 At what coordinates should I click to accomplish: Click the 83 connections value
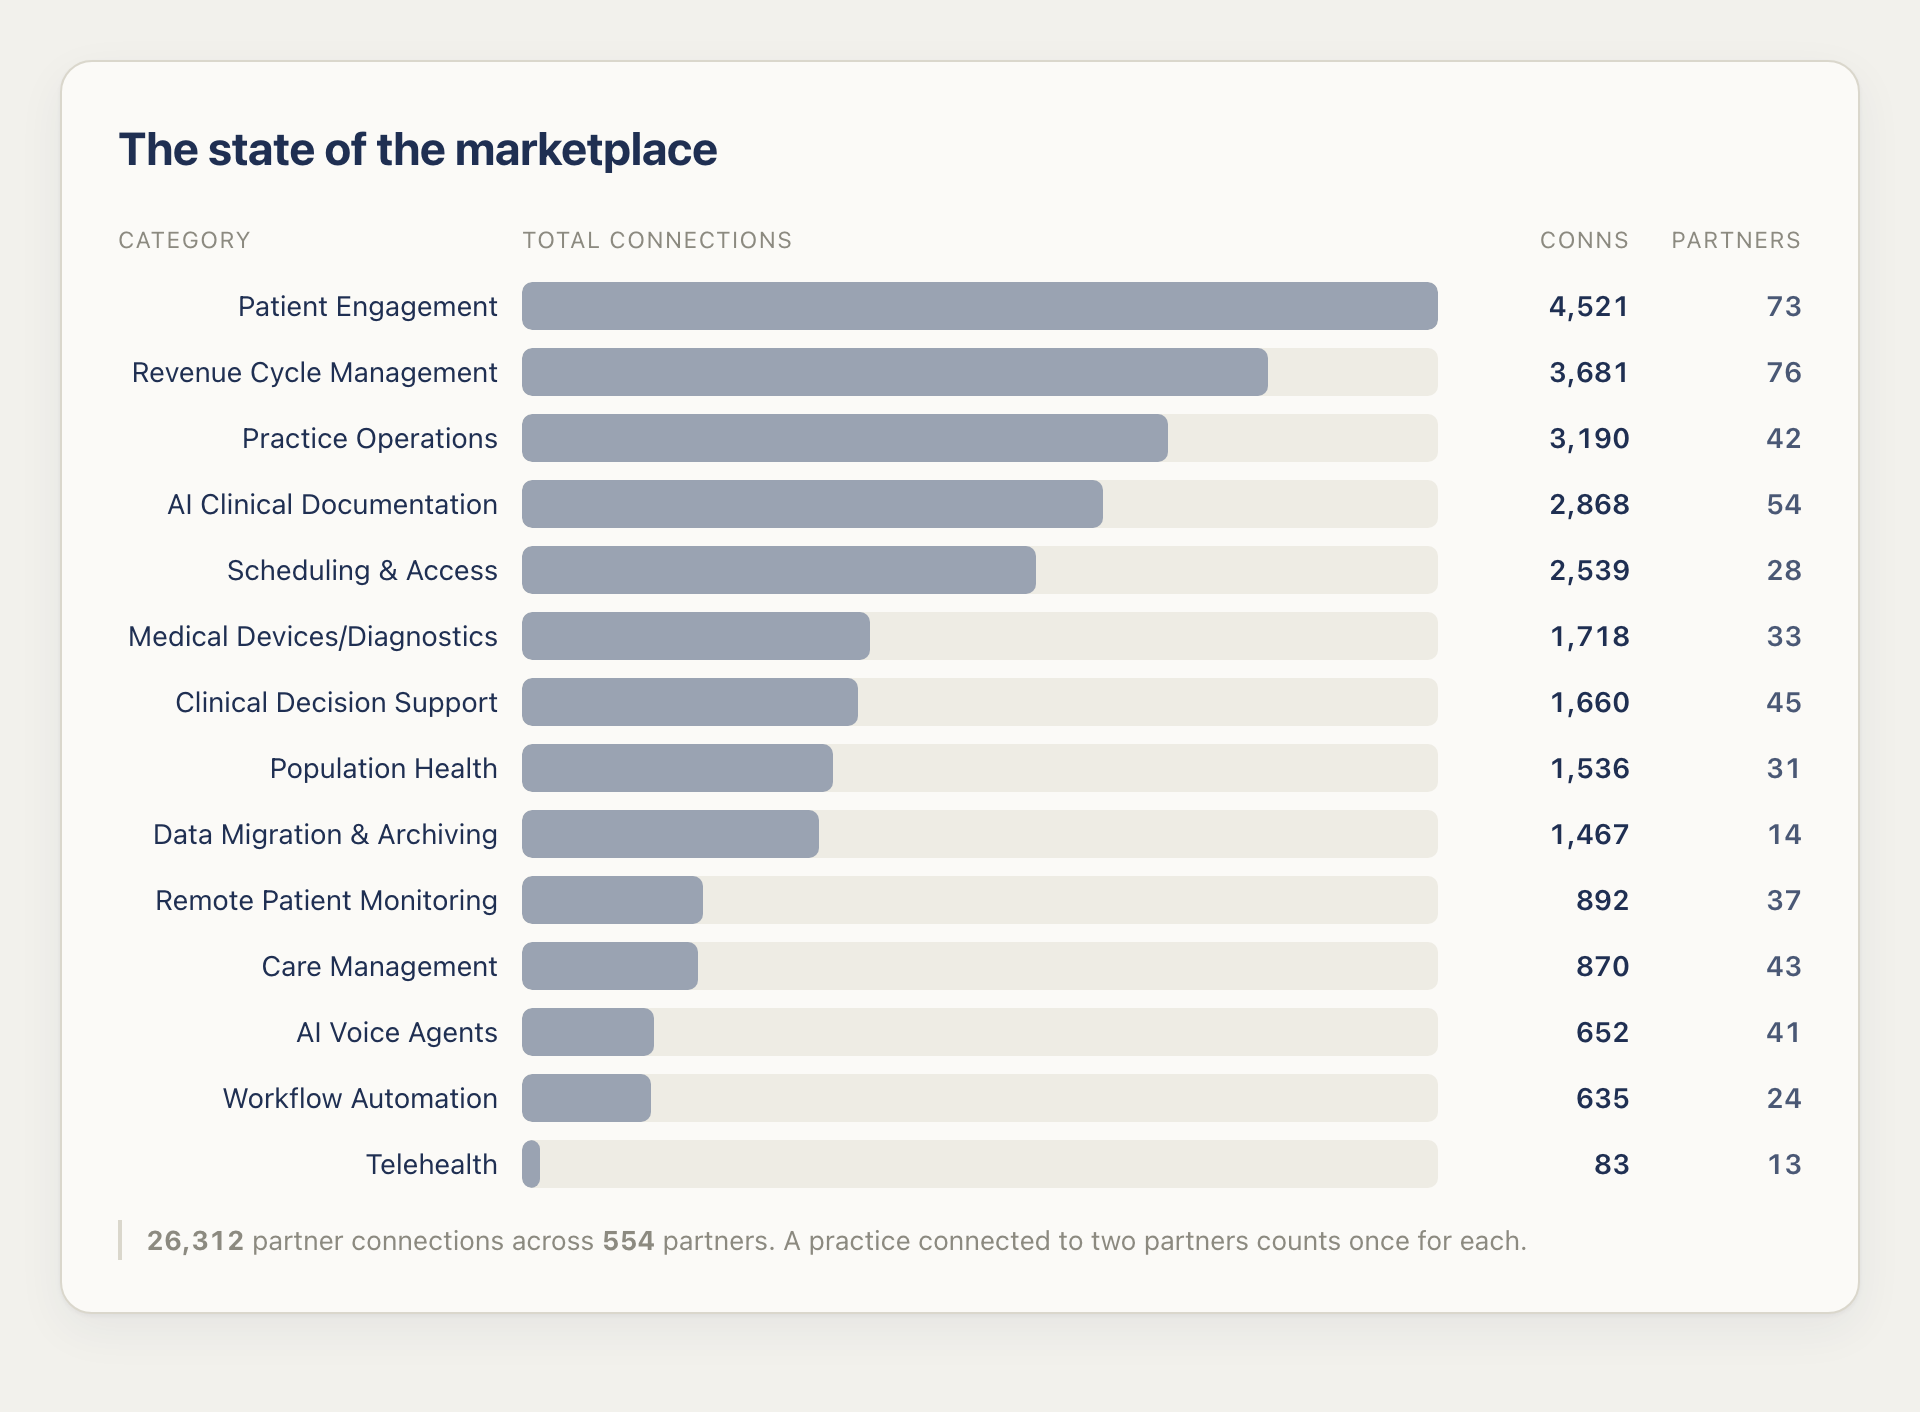coord(1611,1164)
